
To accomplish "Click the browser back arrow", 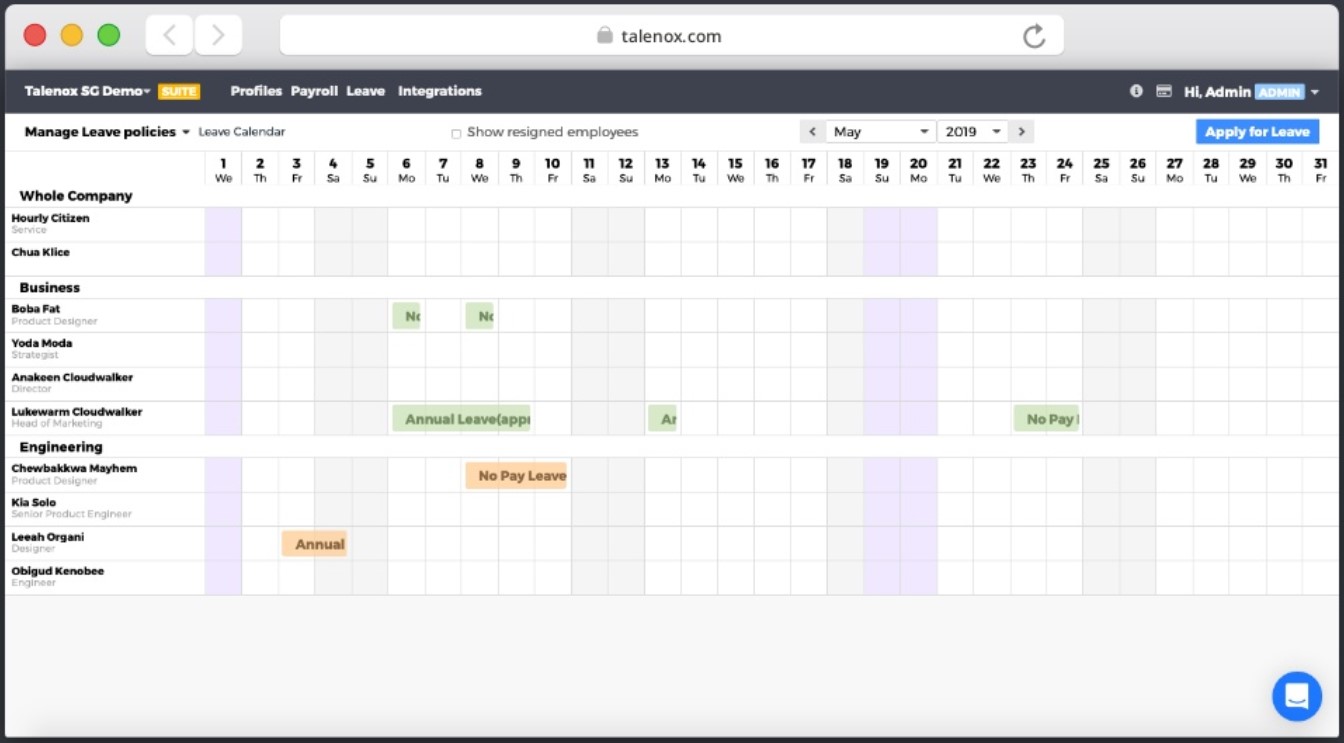I will pyautogui.click(x=169, y=36).
